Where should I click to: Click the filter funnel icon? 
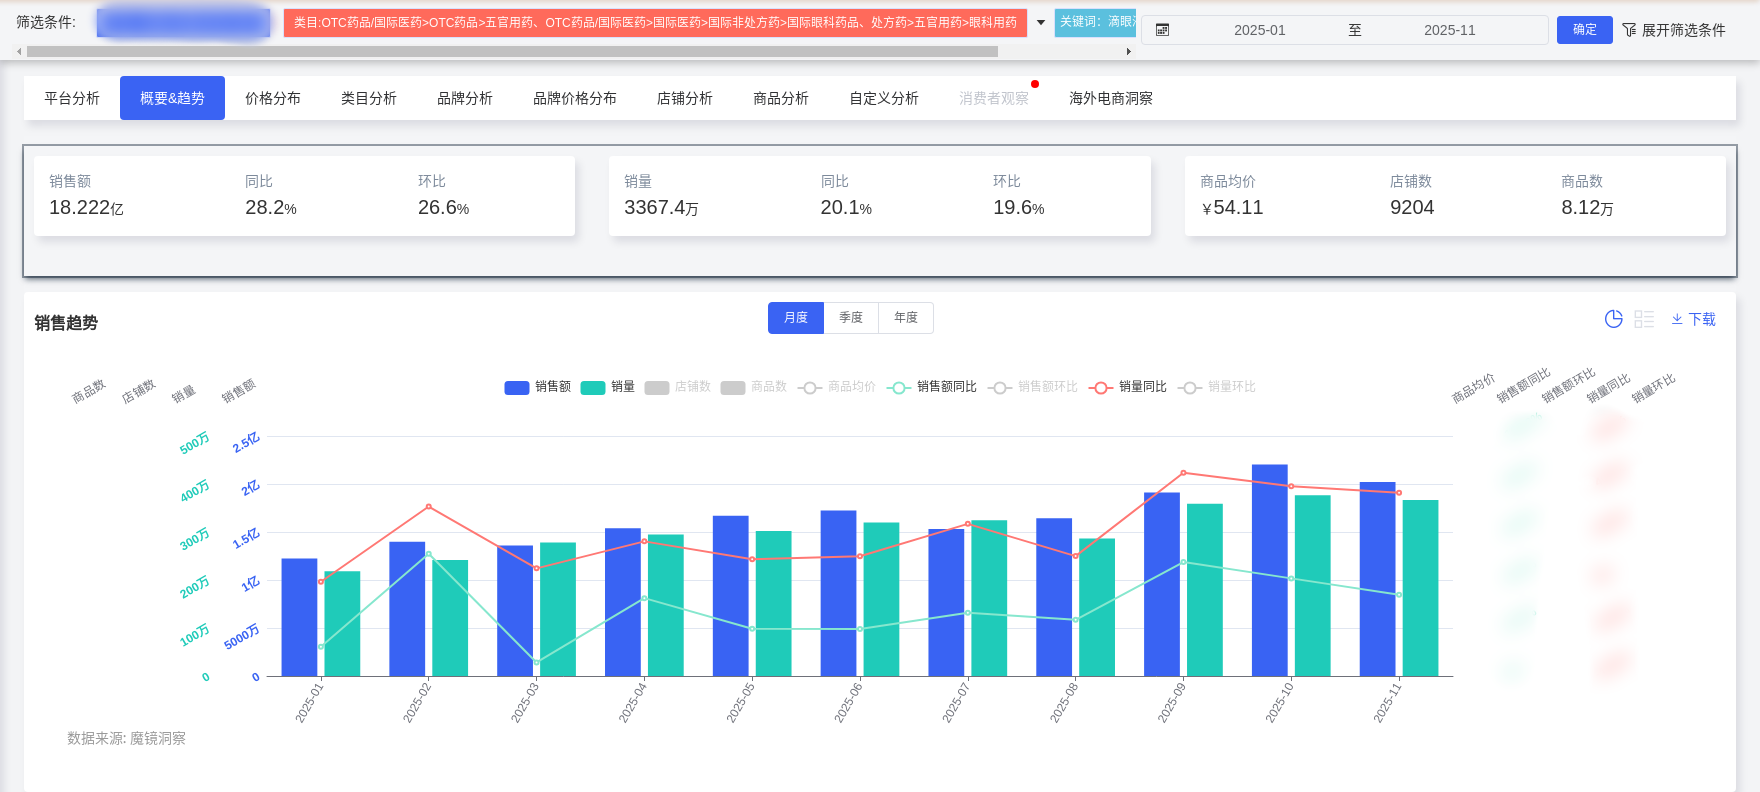click(x=1629, y=30)
